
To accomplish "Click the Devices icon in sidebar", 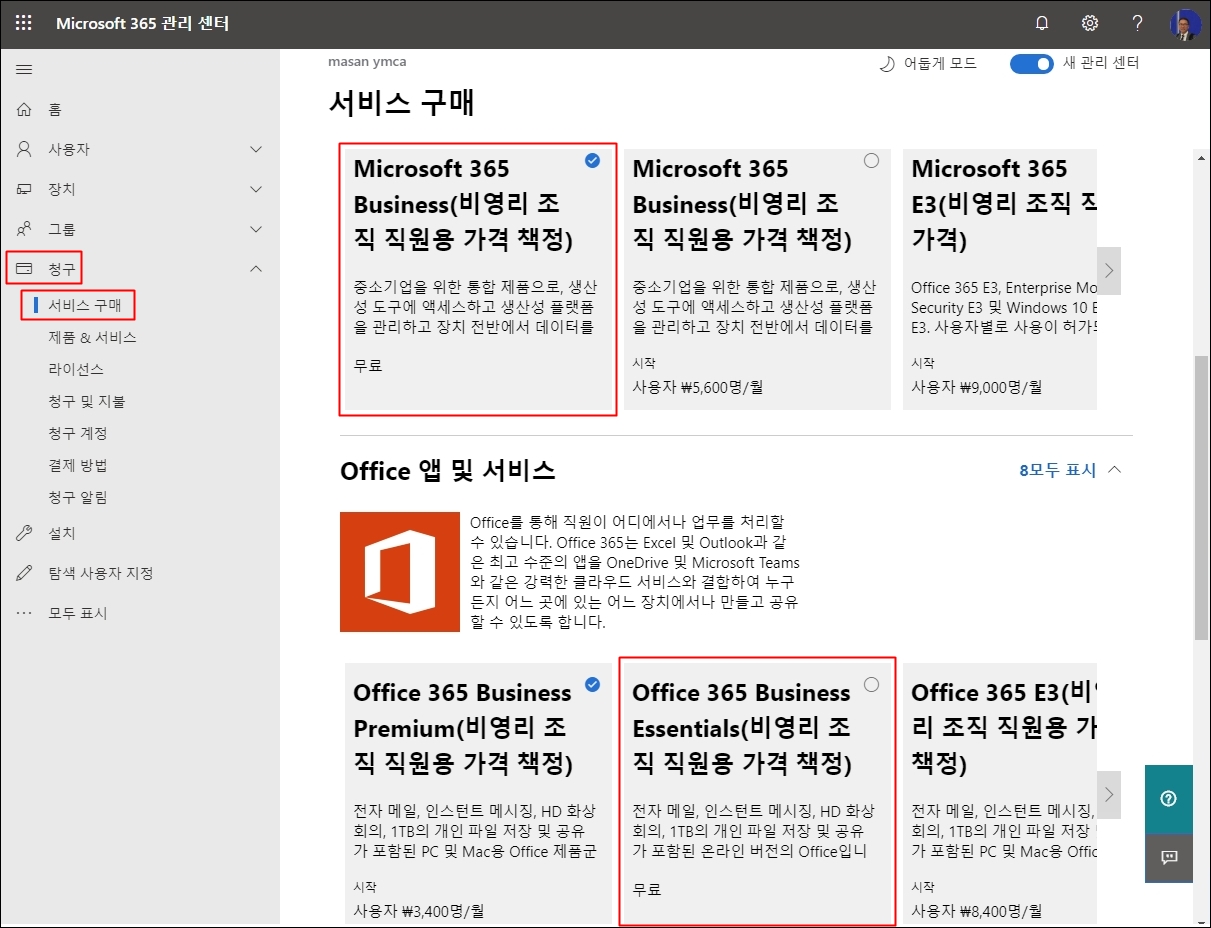I will click(24, 189).
